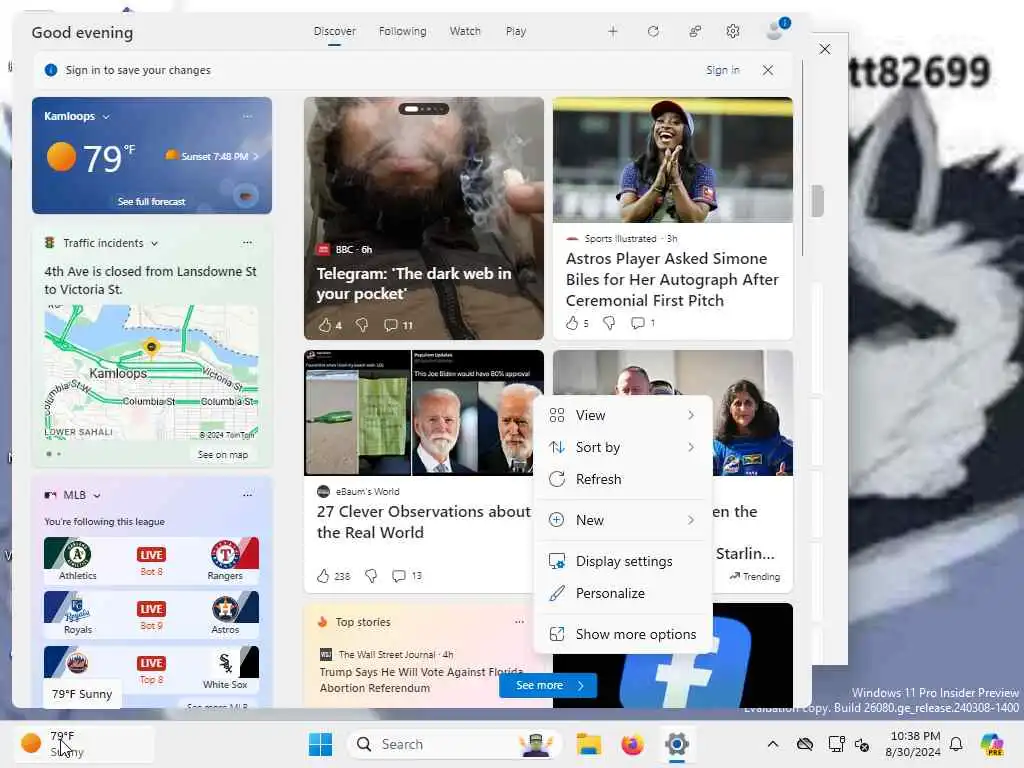Screen dimensions: 1024x768
Task: Open taskbar weather widget 79°F Sunny
Action: pyautogui.click(x=84, y=744)
